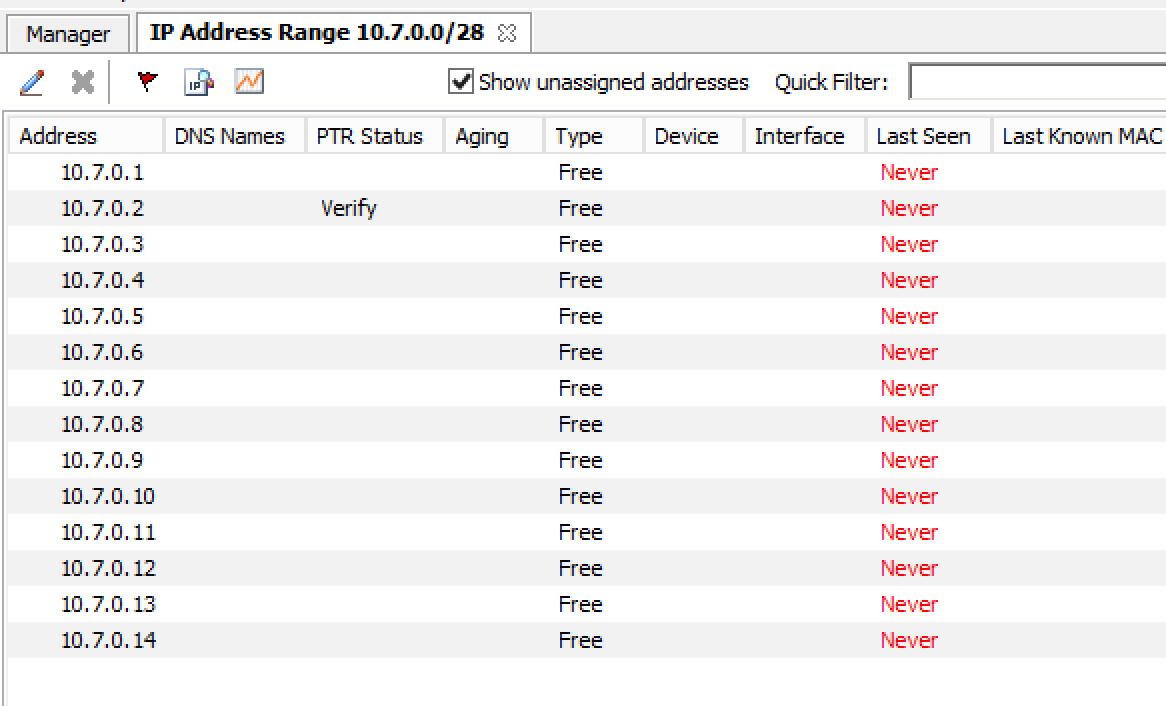Click the DNS Names column header

tap(229, 136)
